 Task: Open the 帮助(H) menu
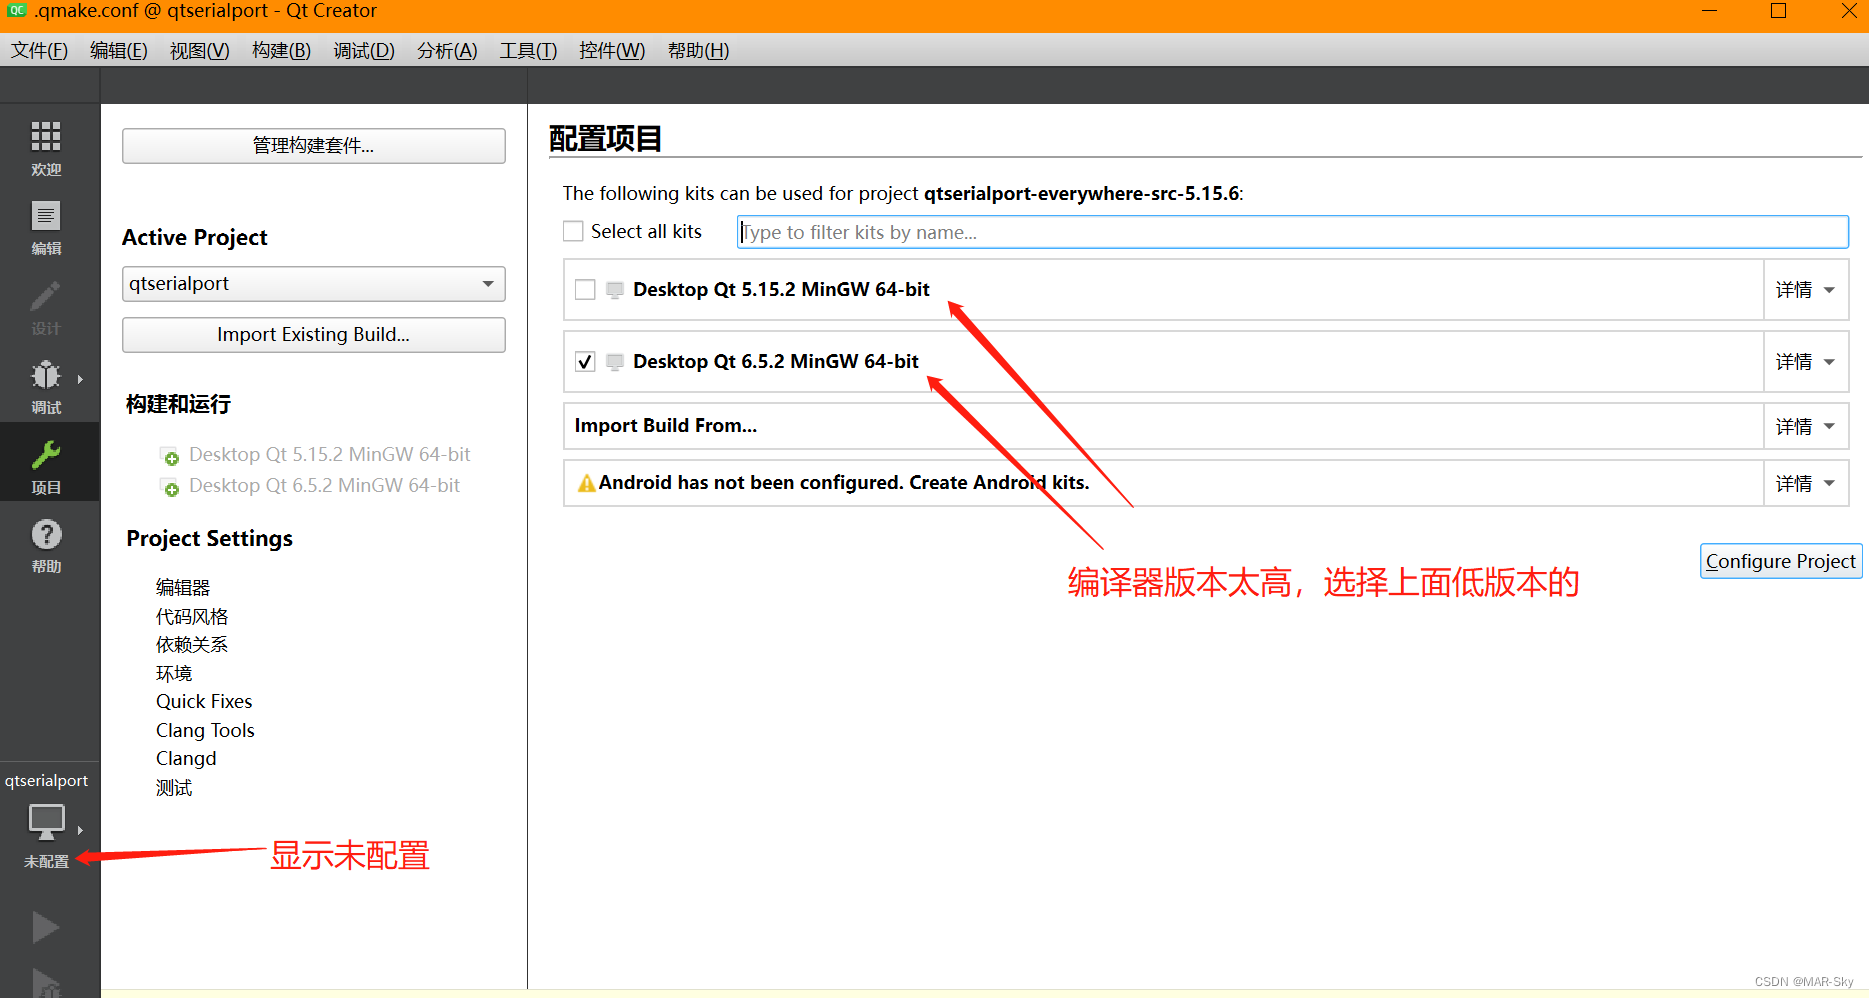click(x=698, y=50)
